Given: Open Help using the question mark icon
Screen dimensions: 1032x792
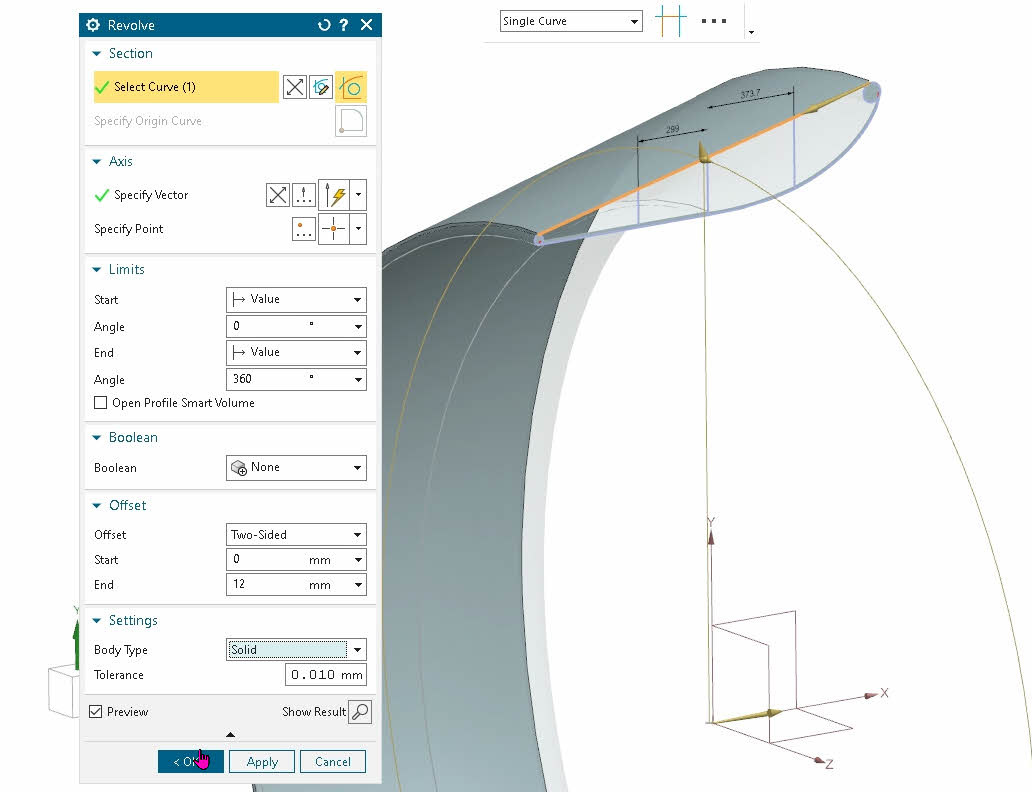Looking at the screenshot, I should (344, 25).
